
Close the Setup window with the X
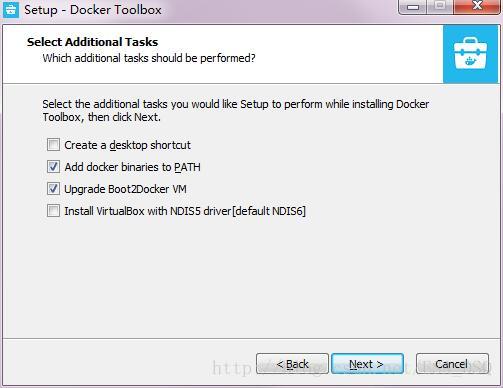click(x=477, y=7)
